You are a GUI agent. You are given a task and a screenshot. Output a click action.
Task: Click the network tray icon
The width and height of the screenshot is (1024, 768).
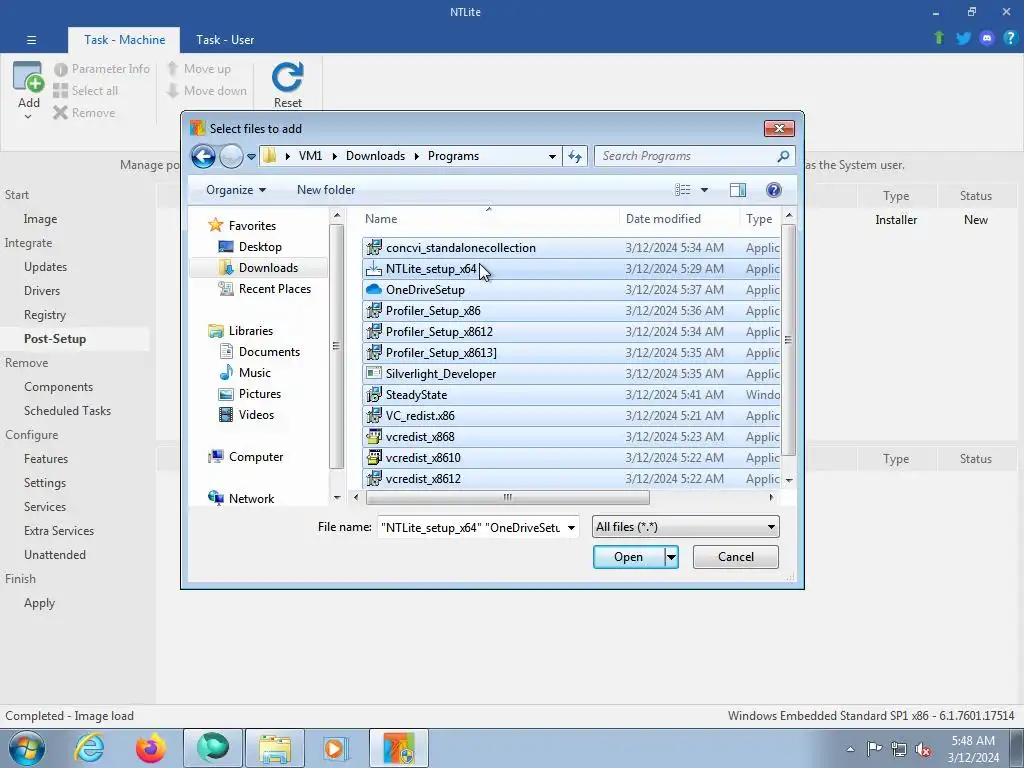pos(899,749)
